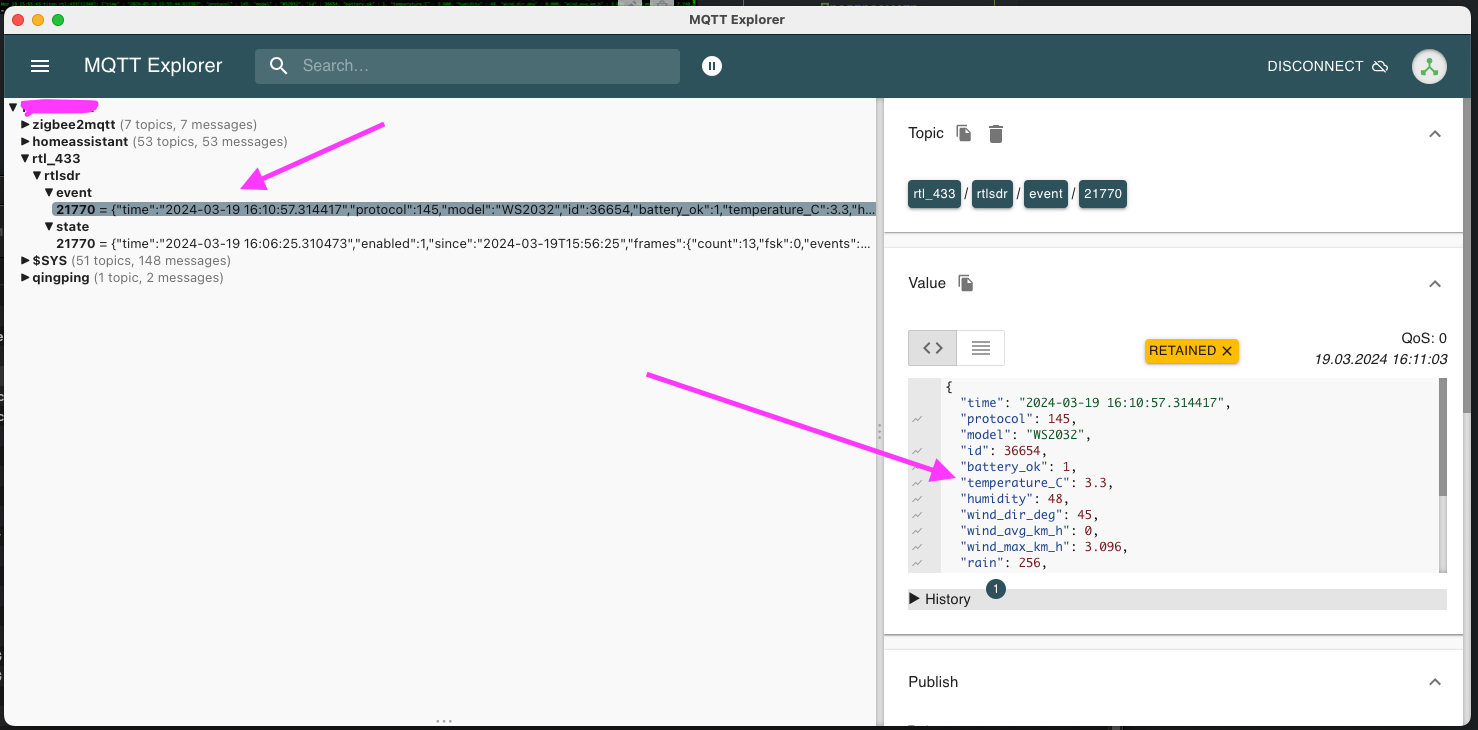Click the event topic breadcrumb chip
1478x730 pixels.
(1046, 194)
